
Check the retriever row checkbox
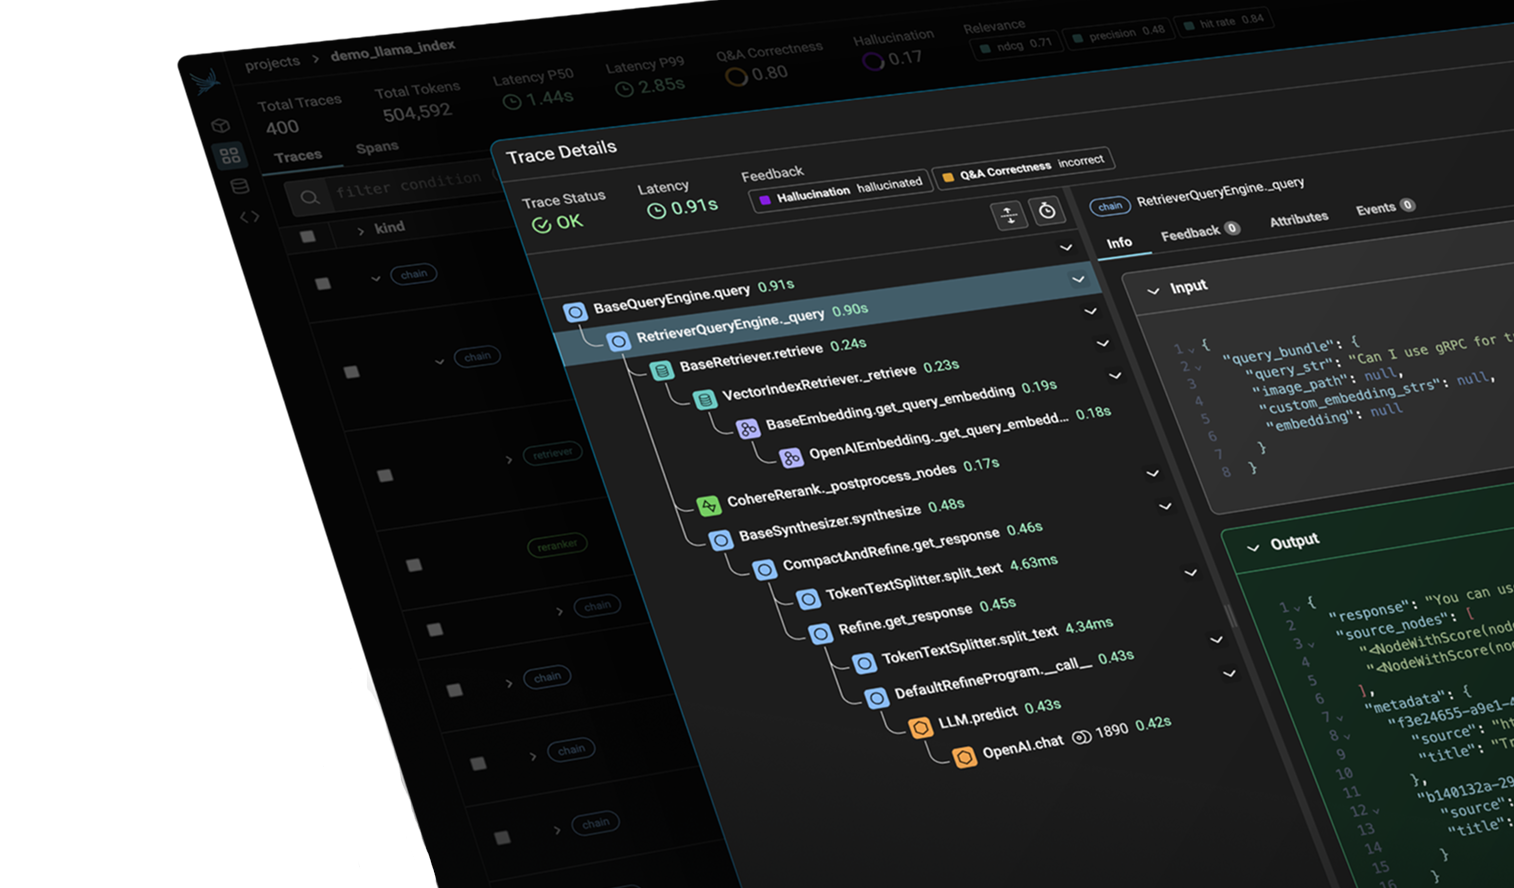(385, 476)
